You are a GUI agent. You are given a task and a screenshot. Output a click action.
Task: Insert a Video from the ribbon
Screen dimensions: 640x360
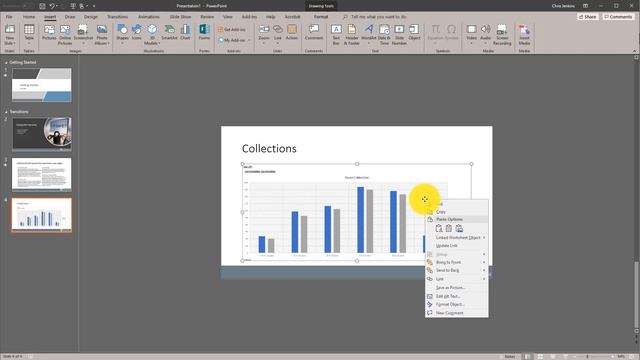click(471, 34)
